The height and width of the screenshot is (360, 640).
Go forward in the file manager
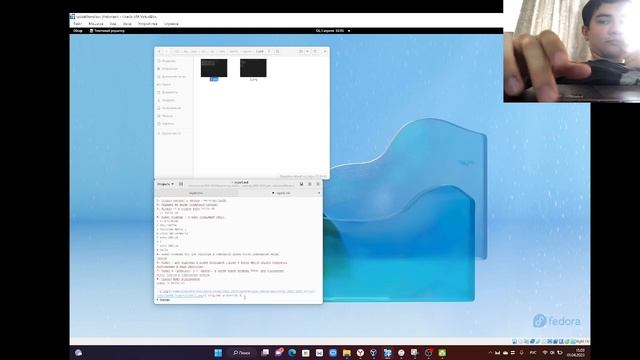(166, 52)
